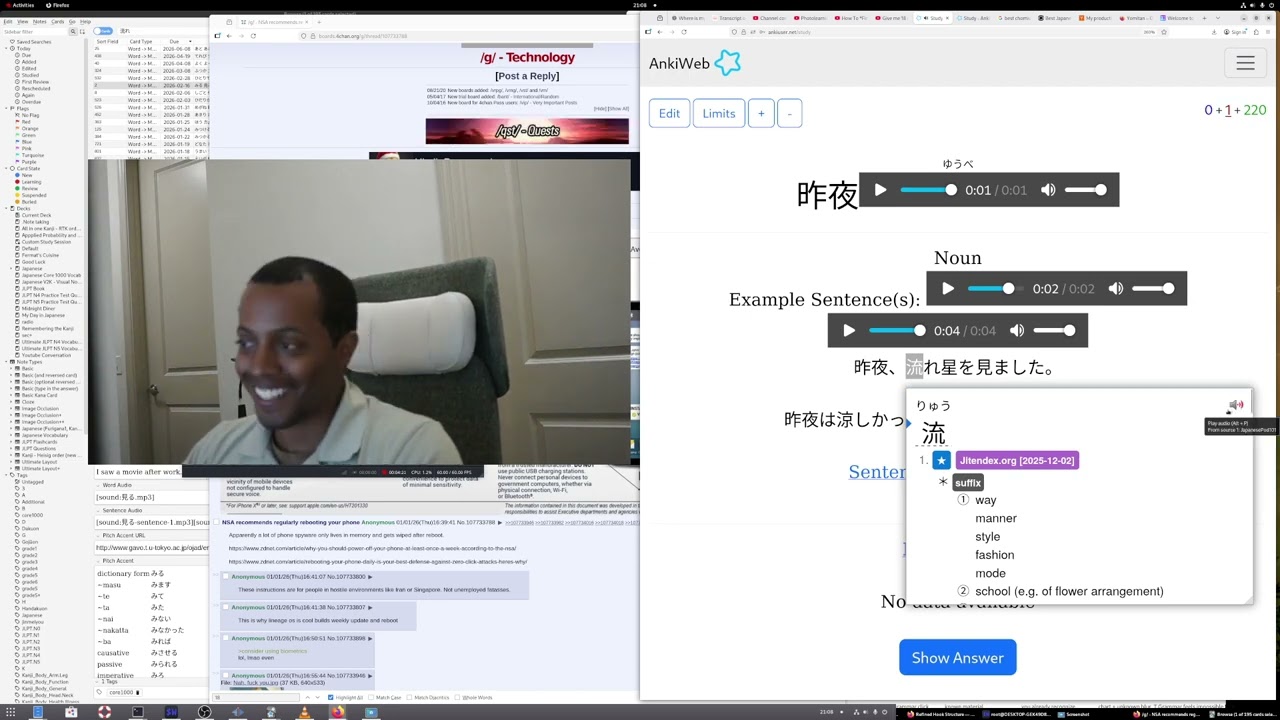
Task: Click the plus button next to Limits
Action: [x=761, y=113]
